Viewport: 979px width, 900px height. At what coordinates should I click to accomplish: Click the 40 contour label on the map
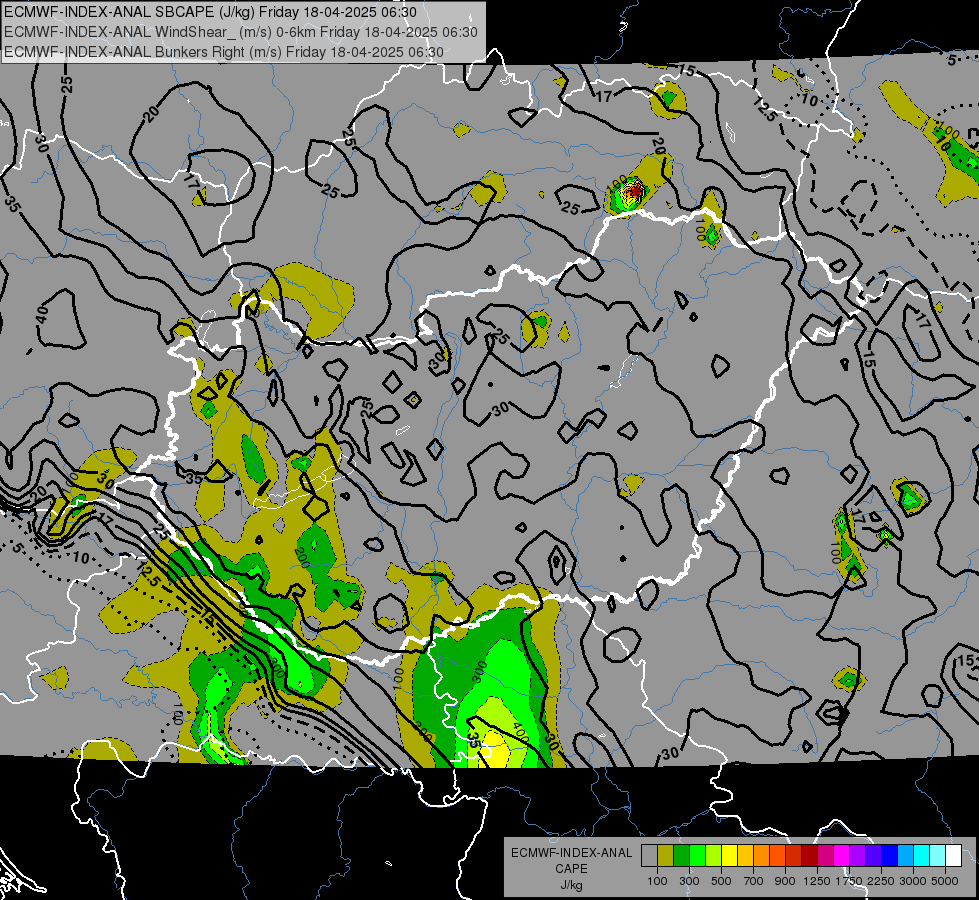[42, 314]
